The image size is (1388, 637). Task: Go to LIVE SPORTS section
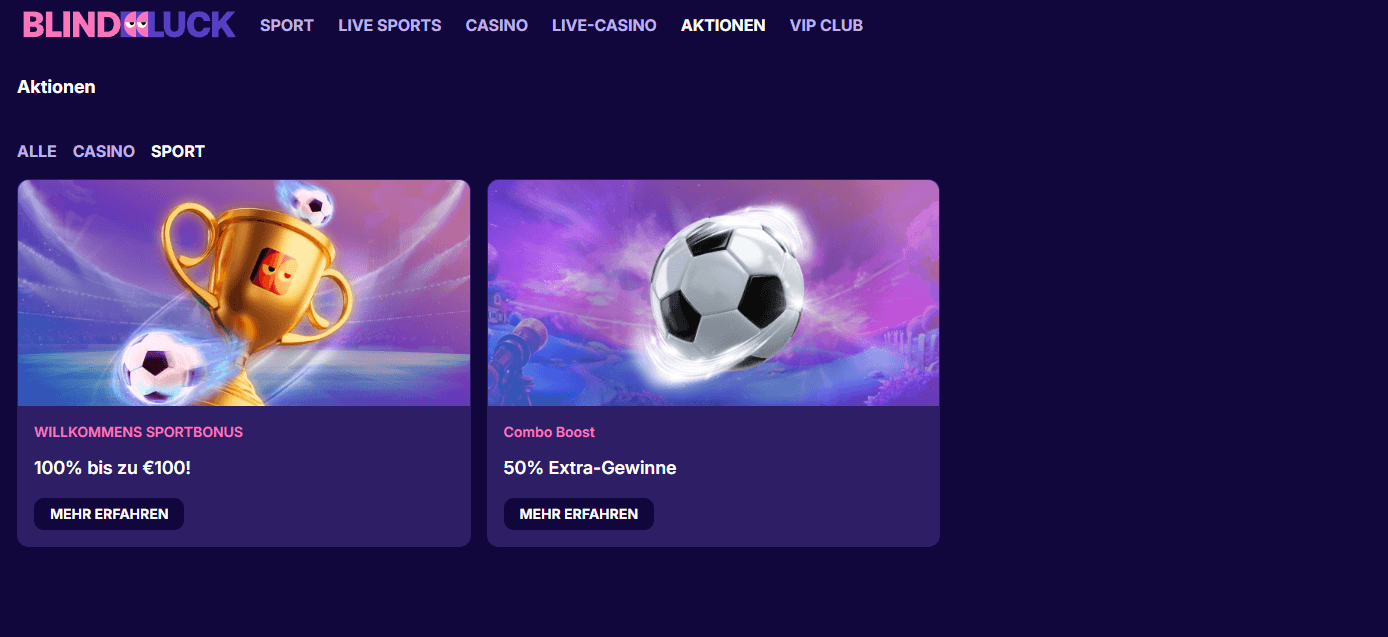pyautogui.click(x=390, y=25)
